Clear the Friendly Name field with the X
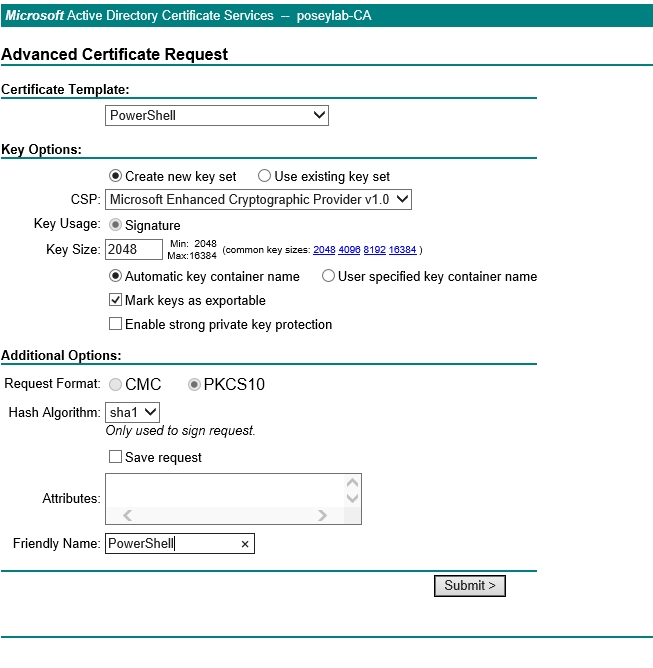Image resolution: width=653 pixels, height=668 pixels. 245,544
